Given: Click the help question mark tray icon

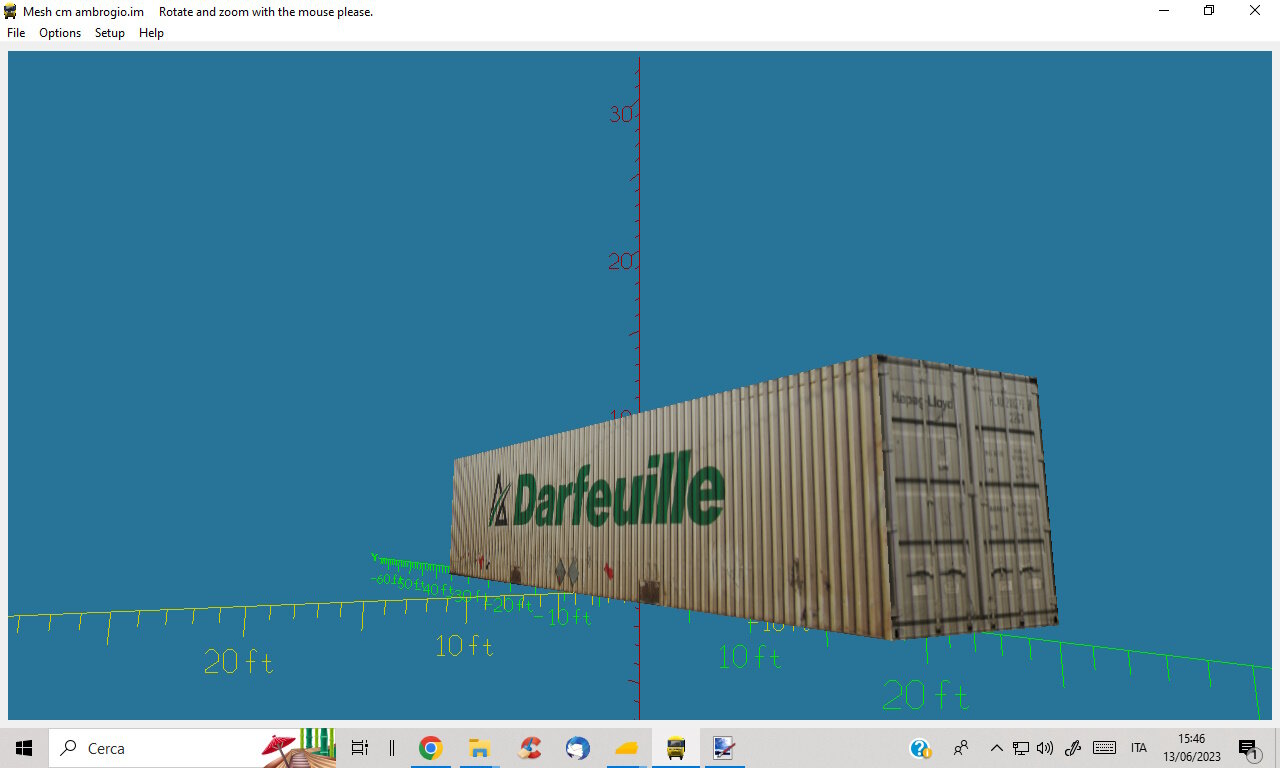Looking at the screenshot, I should [x=921, y=748].
